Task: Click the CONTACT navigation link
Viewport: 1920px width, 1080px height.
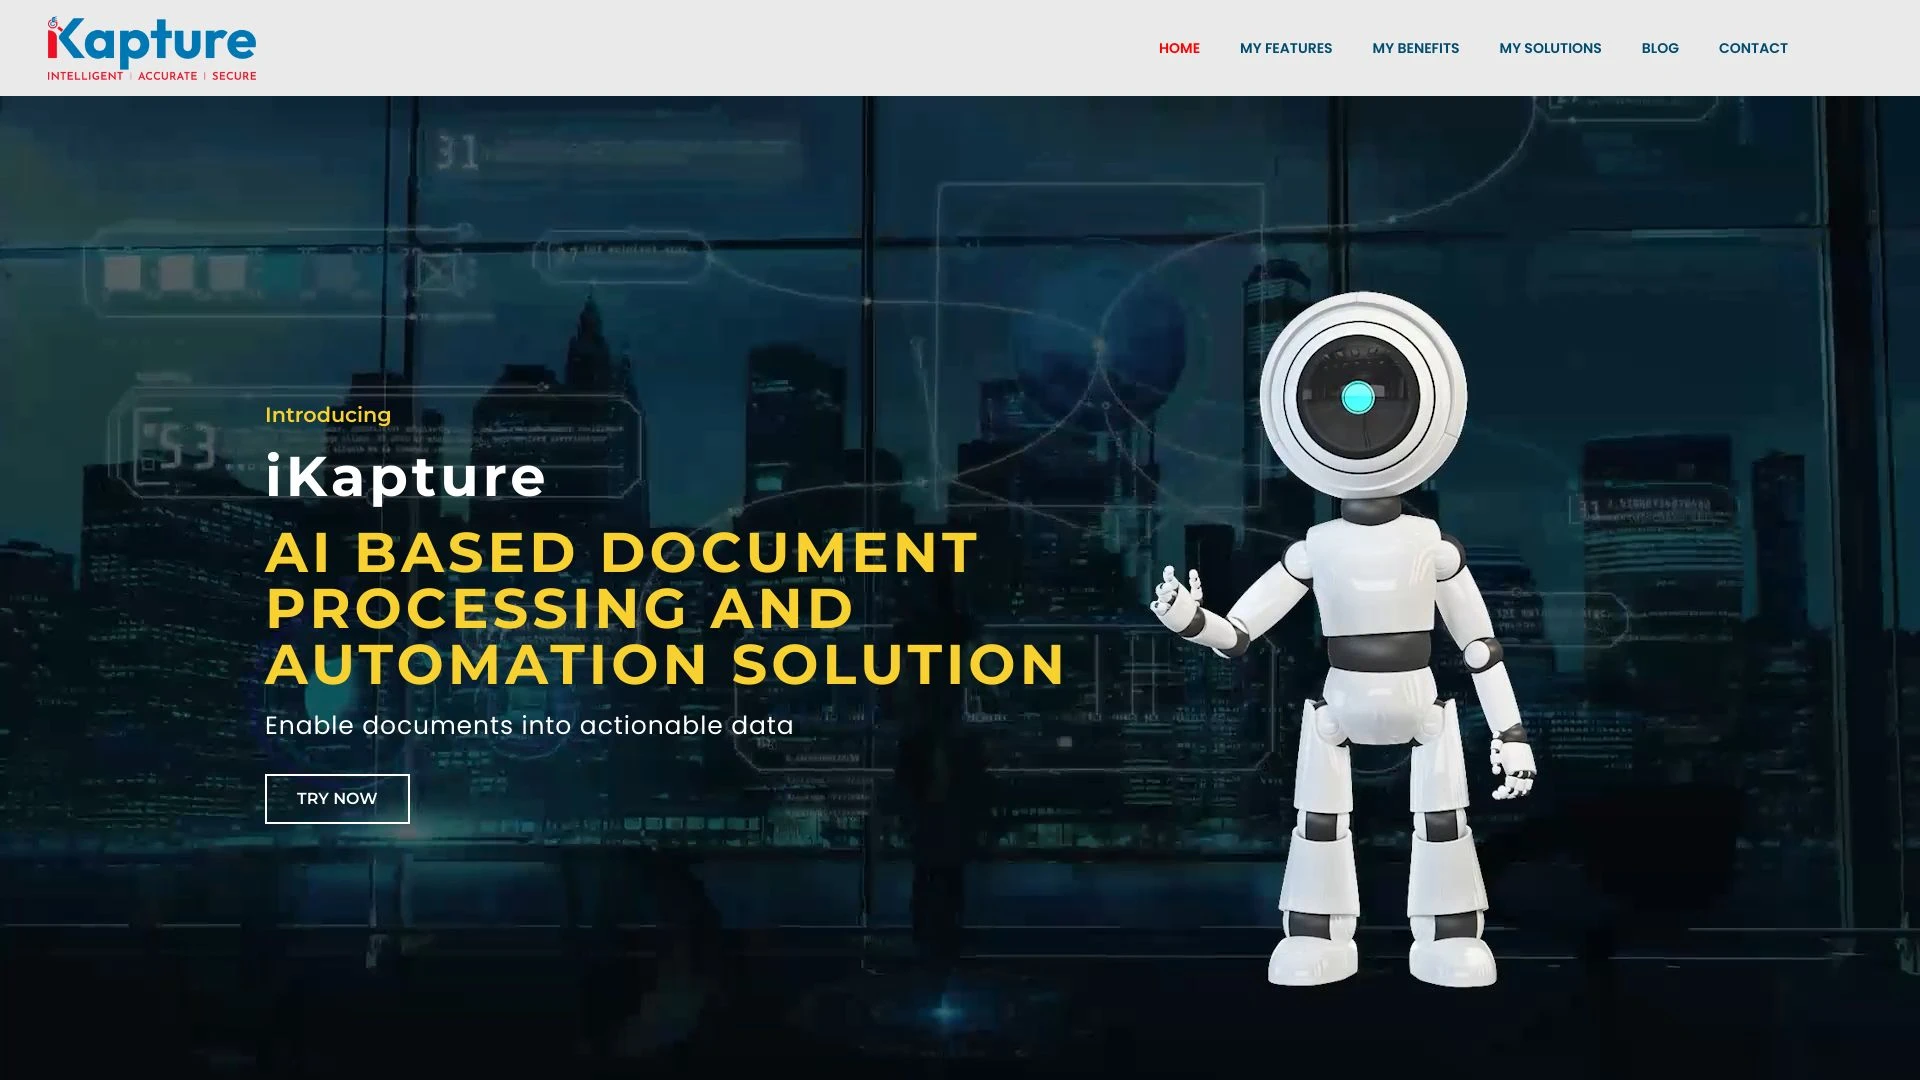Action: (1753, 47)
